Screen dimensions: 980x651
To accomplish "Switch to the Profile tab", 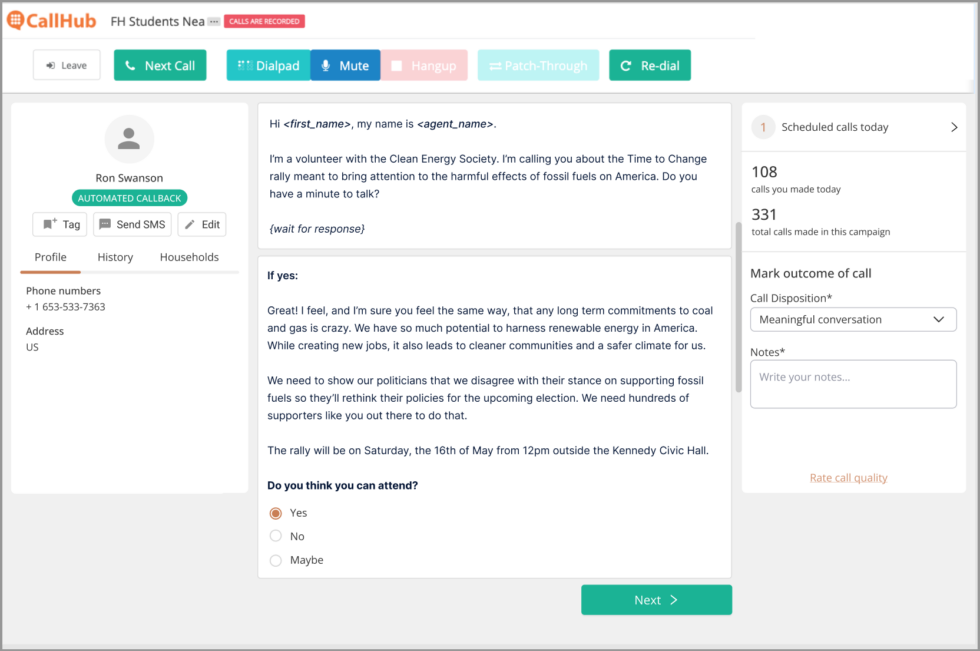I will pyautogui.click(x=51, y=257).
